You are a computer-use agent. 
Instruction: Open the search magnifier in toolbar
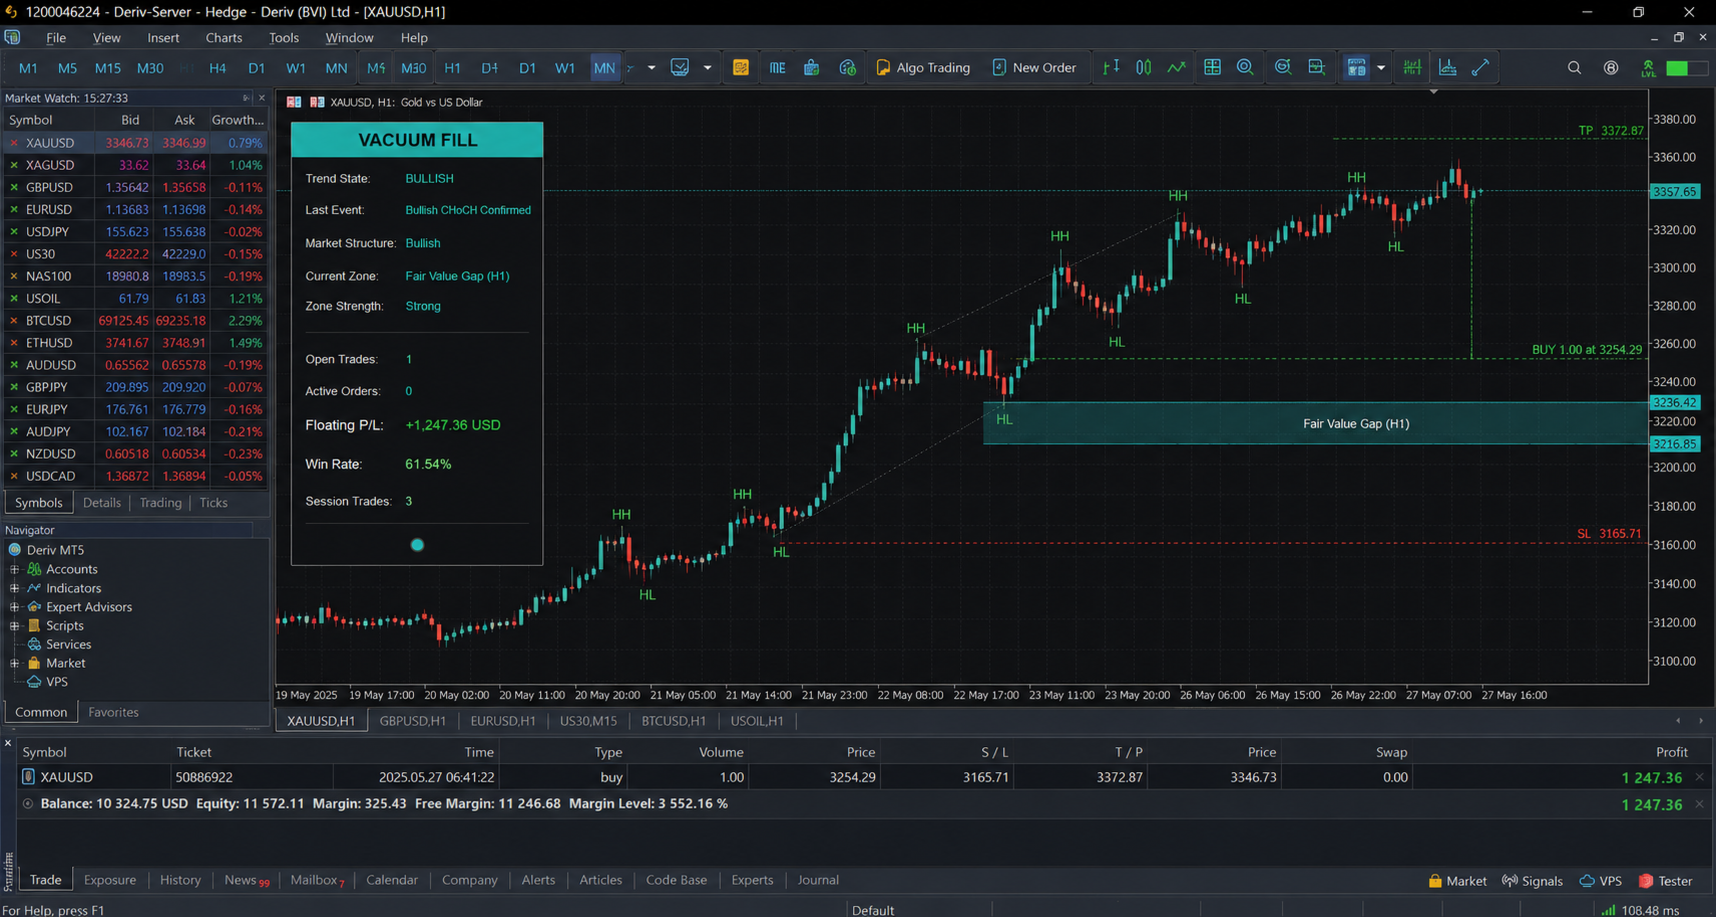pos(1574,68)
